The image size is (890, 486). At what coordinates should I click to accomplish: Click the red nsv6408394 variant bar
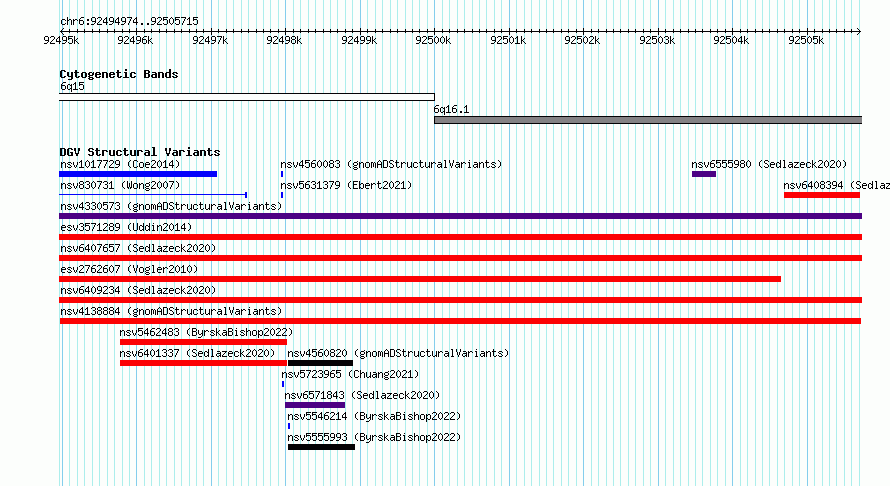(822, 195)
